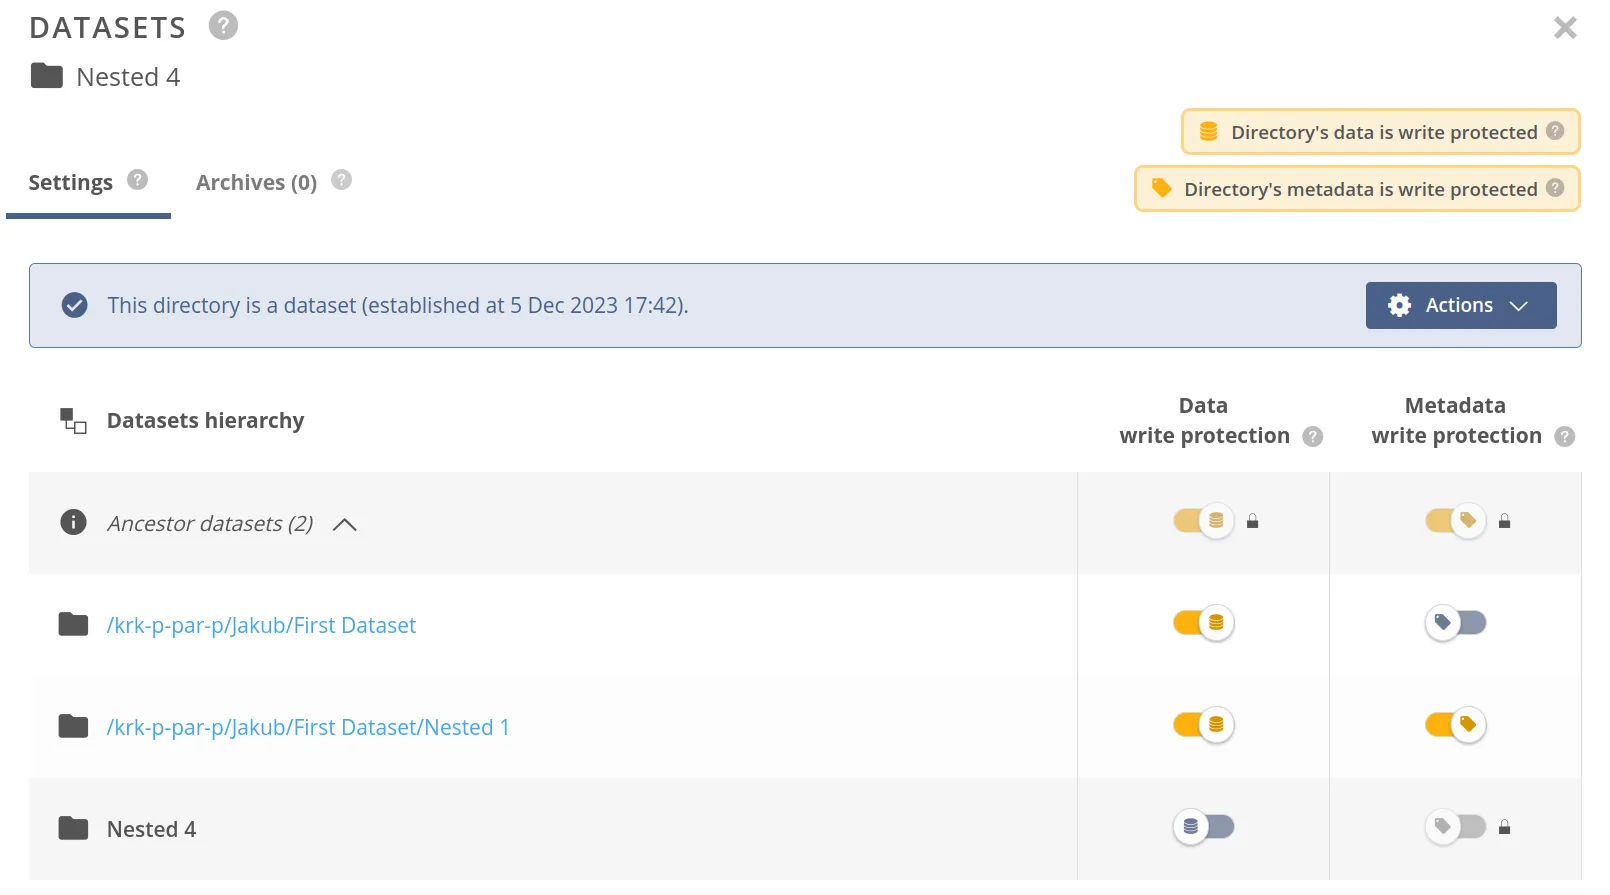Open the Actions dropdown menu

coord(1460,305)
